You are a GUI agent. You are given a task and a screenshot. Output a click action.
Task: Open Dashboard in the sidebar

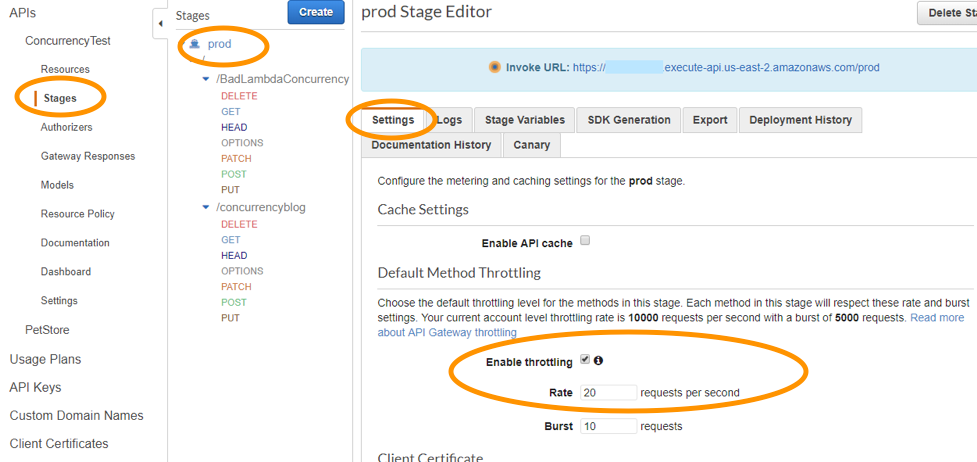pyautogui.click(x=65, y=271)
